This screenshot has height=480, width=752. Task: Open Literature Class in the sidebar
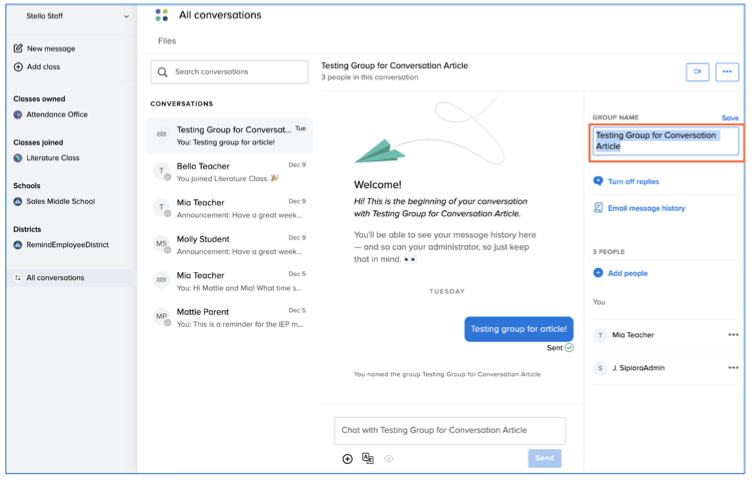coord(53,158)
